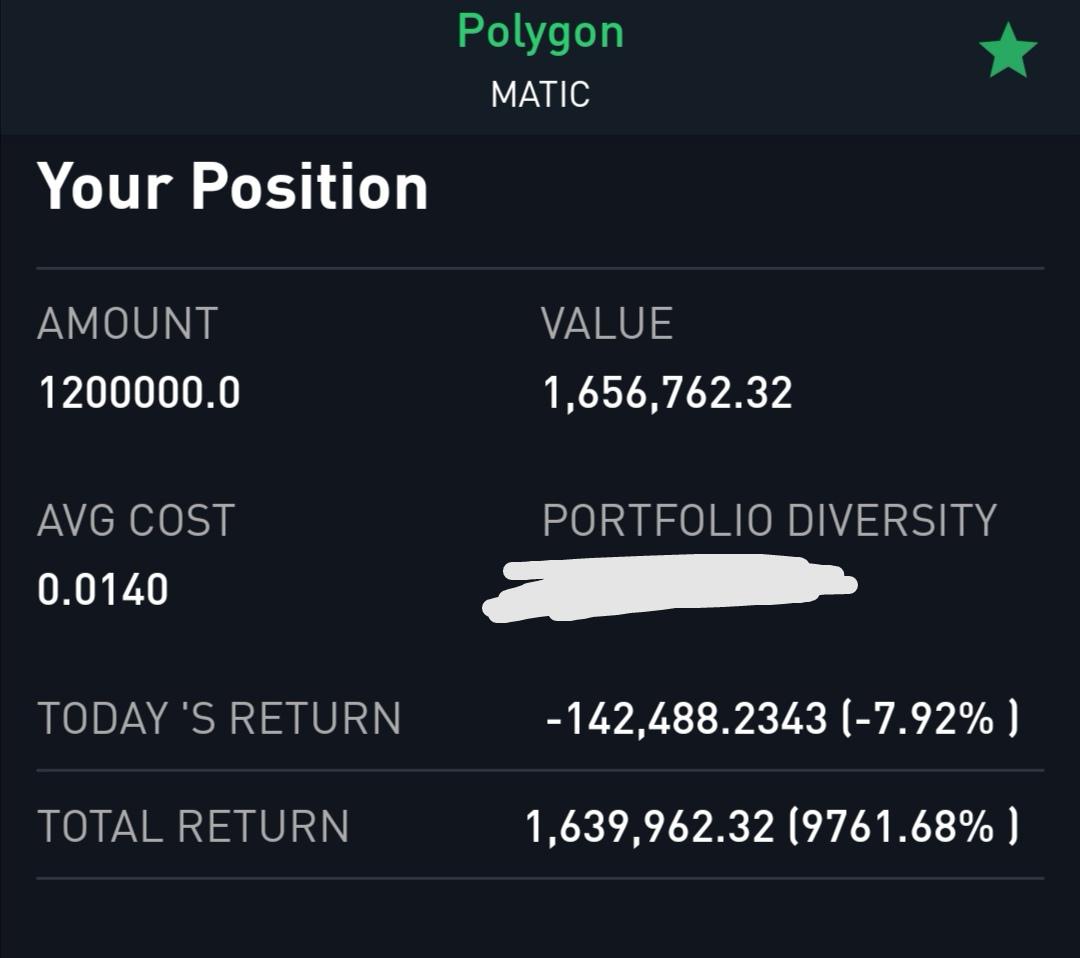1080x958 pixels.
Task: Select the -142,488.2343 today's return amount
Action: tap(687, 719)
